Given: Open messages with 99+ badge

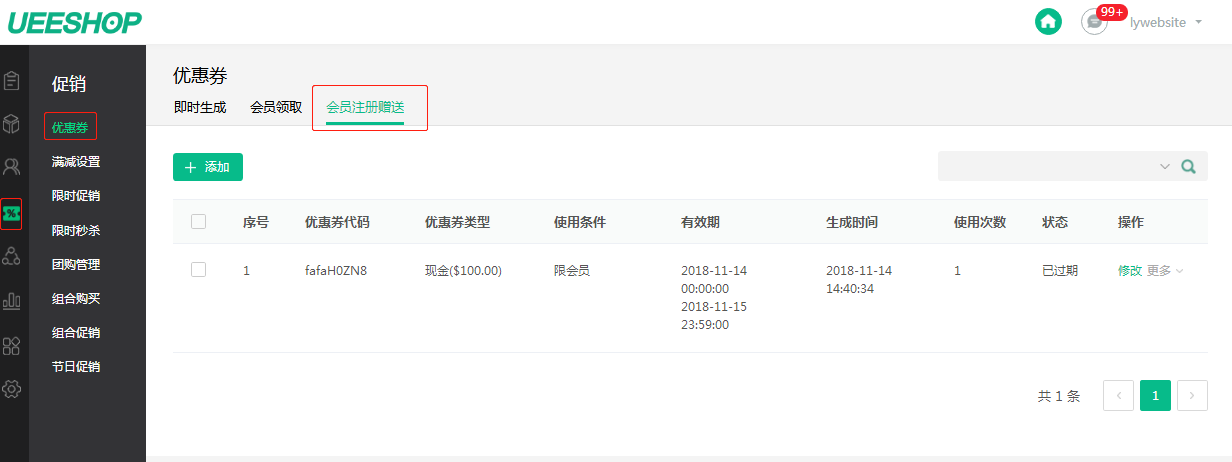Looking at the screenshot, I should tap(1095, 21).
